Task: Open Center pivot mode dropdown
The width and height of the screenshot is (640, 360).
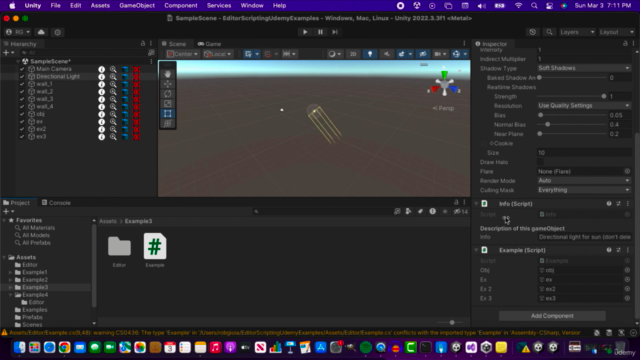Action: tap(182, 54)
